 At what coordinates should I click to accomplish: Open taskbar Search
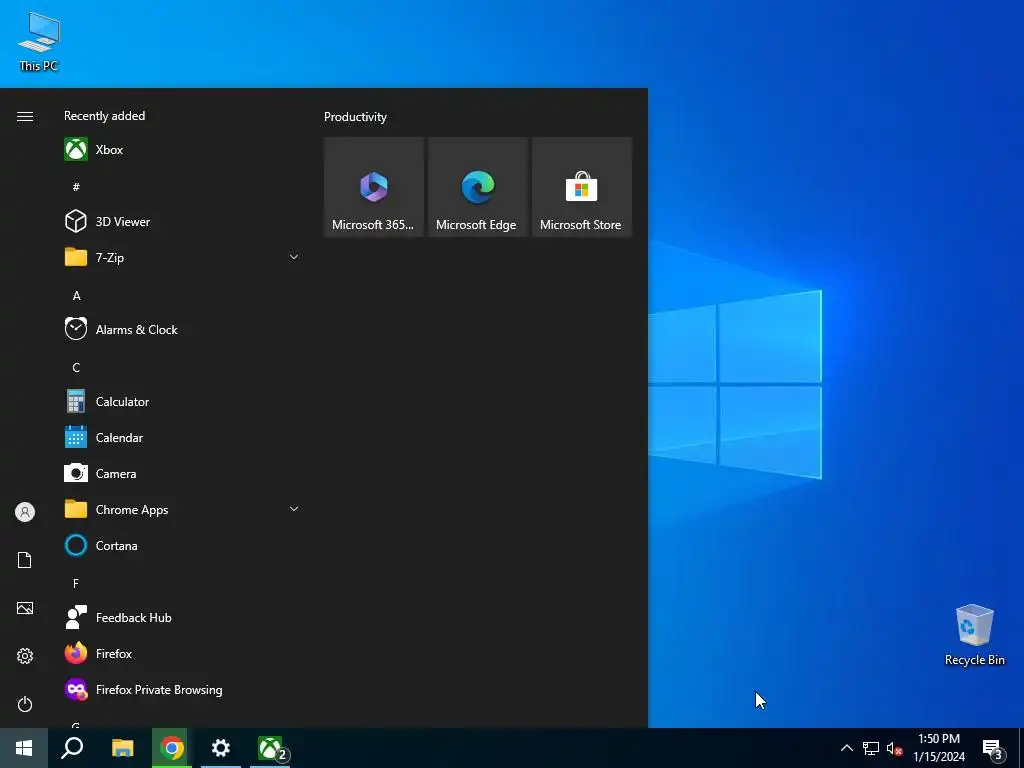pyautogui.click(x=72, y=748)
